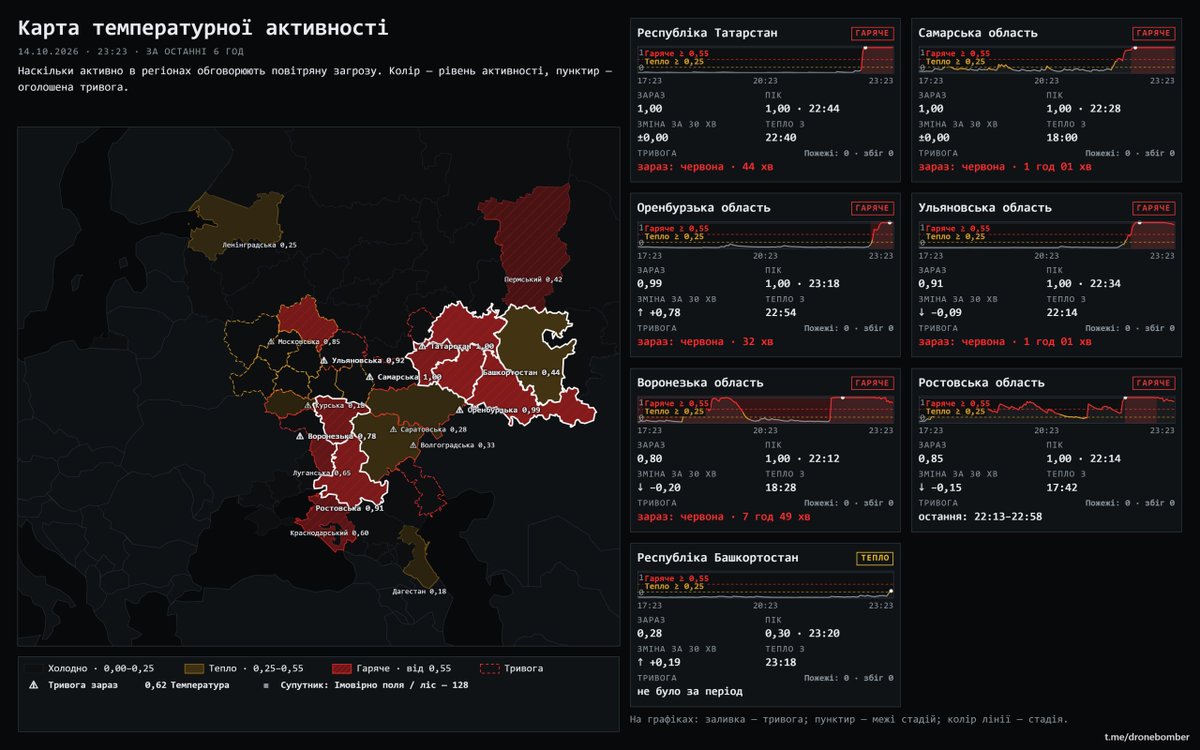Click the warning triangle beside Оренбурзька 0,99

(459, 410)
